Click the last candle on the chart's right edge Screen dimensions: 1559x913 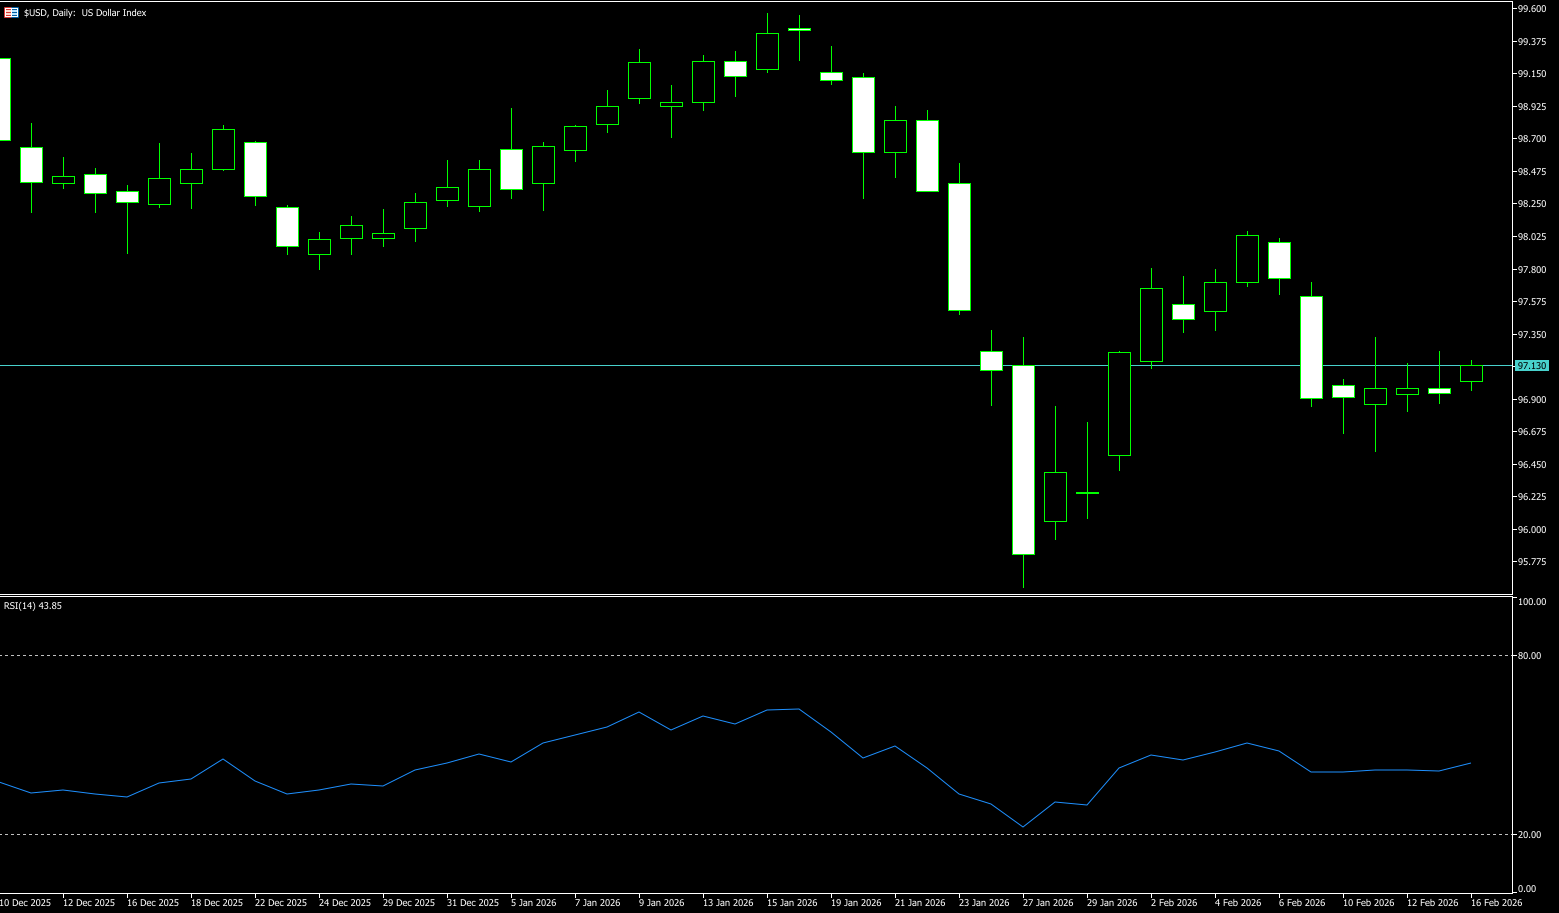[x=1471, y=373]
